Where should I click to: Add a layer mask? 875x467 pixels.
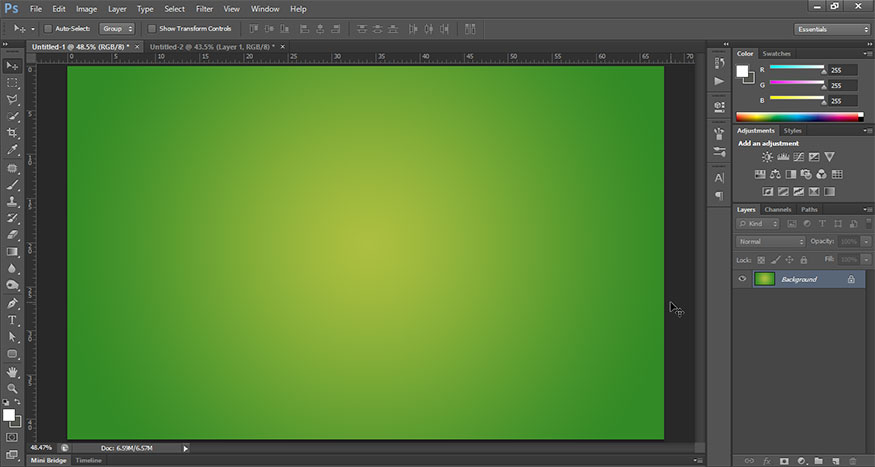[x=784, y=461]
